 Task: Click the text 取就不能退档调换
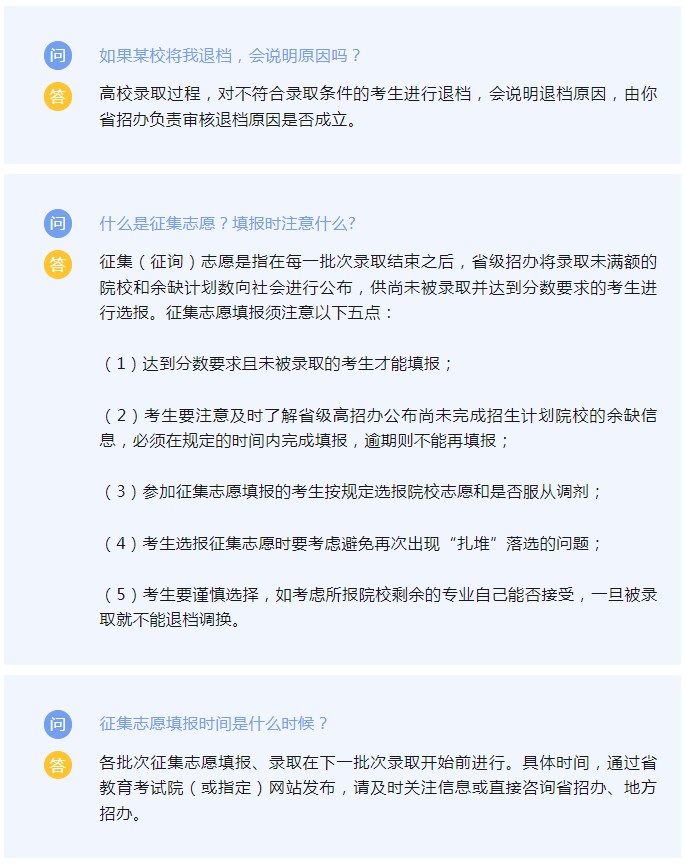tap(170, 620)
